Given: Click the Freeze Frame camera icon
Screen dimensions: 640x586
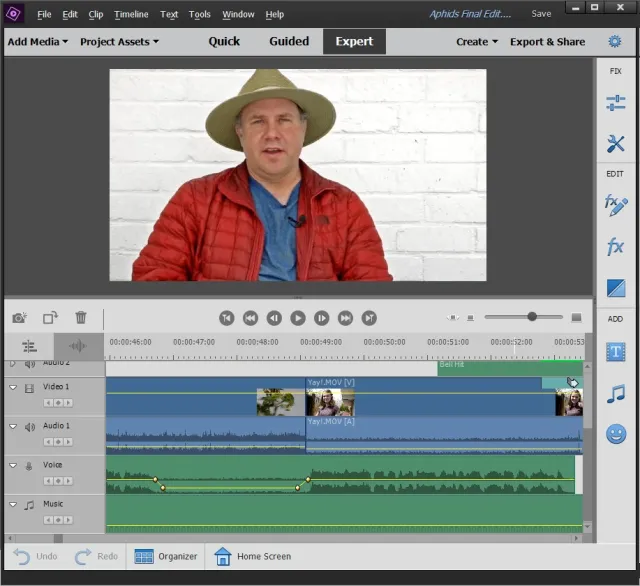Looking at the screenshot, I should tap(19, 318).
